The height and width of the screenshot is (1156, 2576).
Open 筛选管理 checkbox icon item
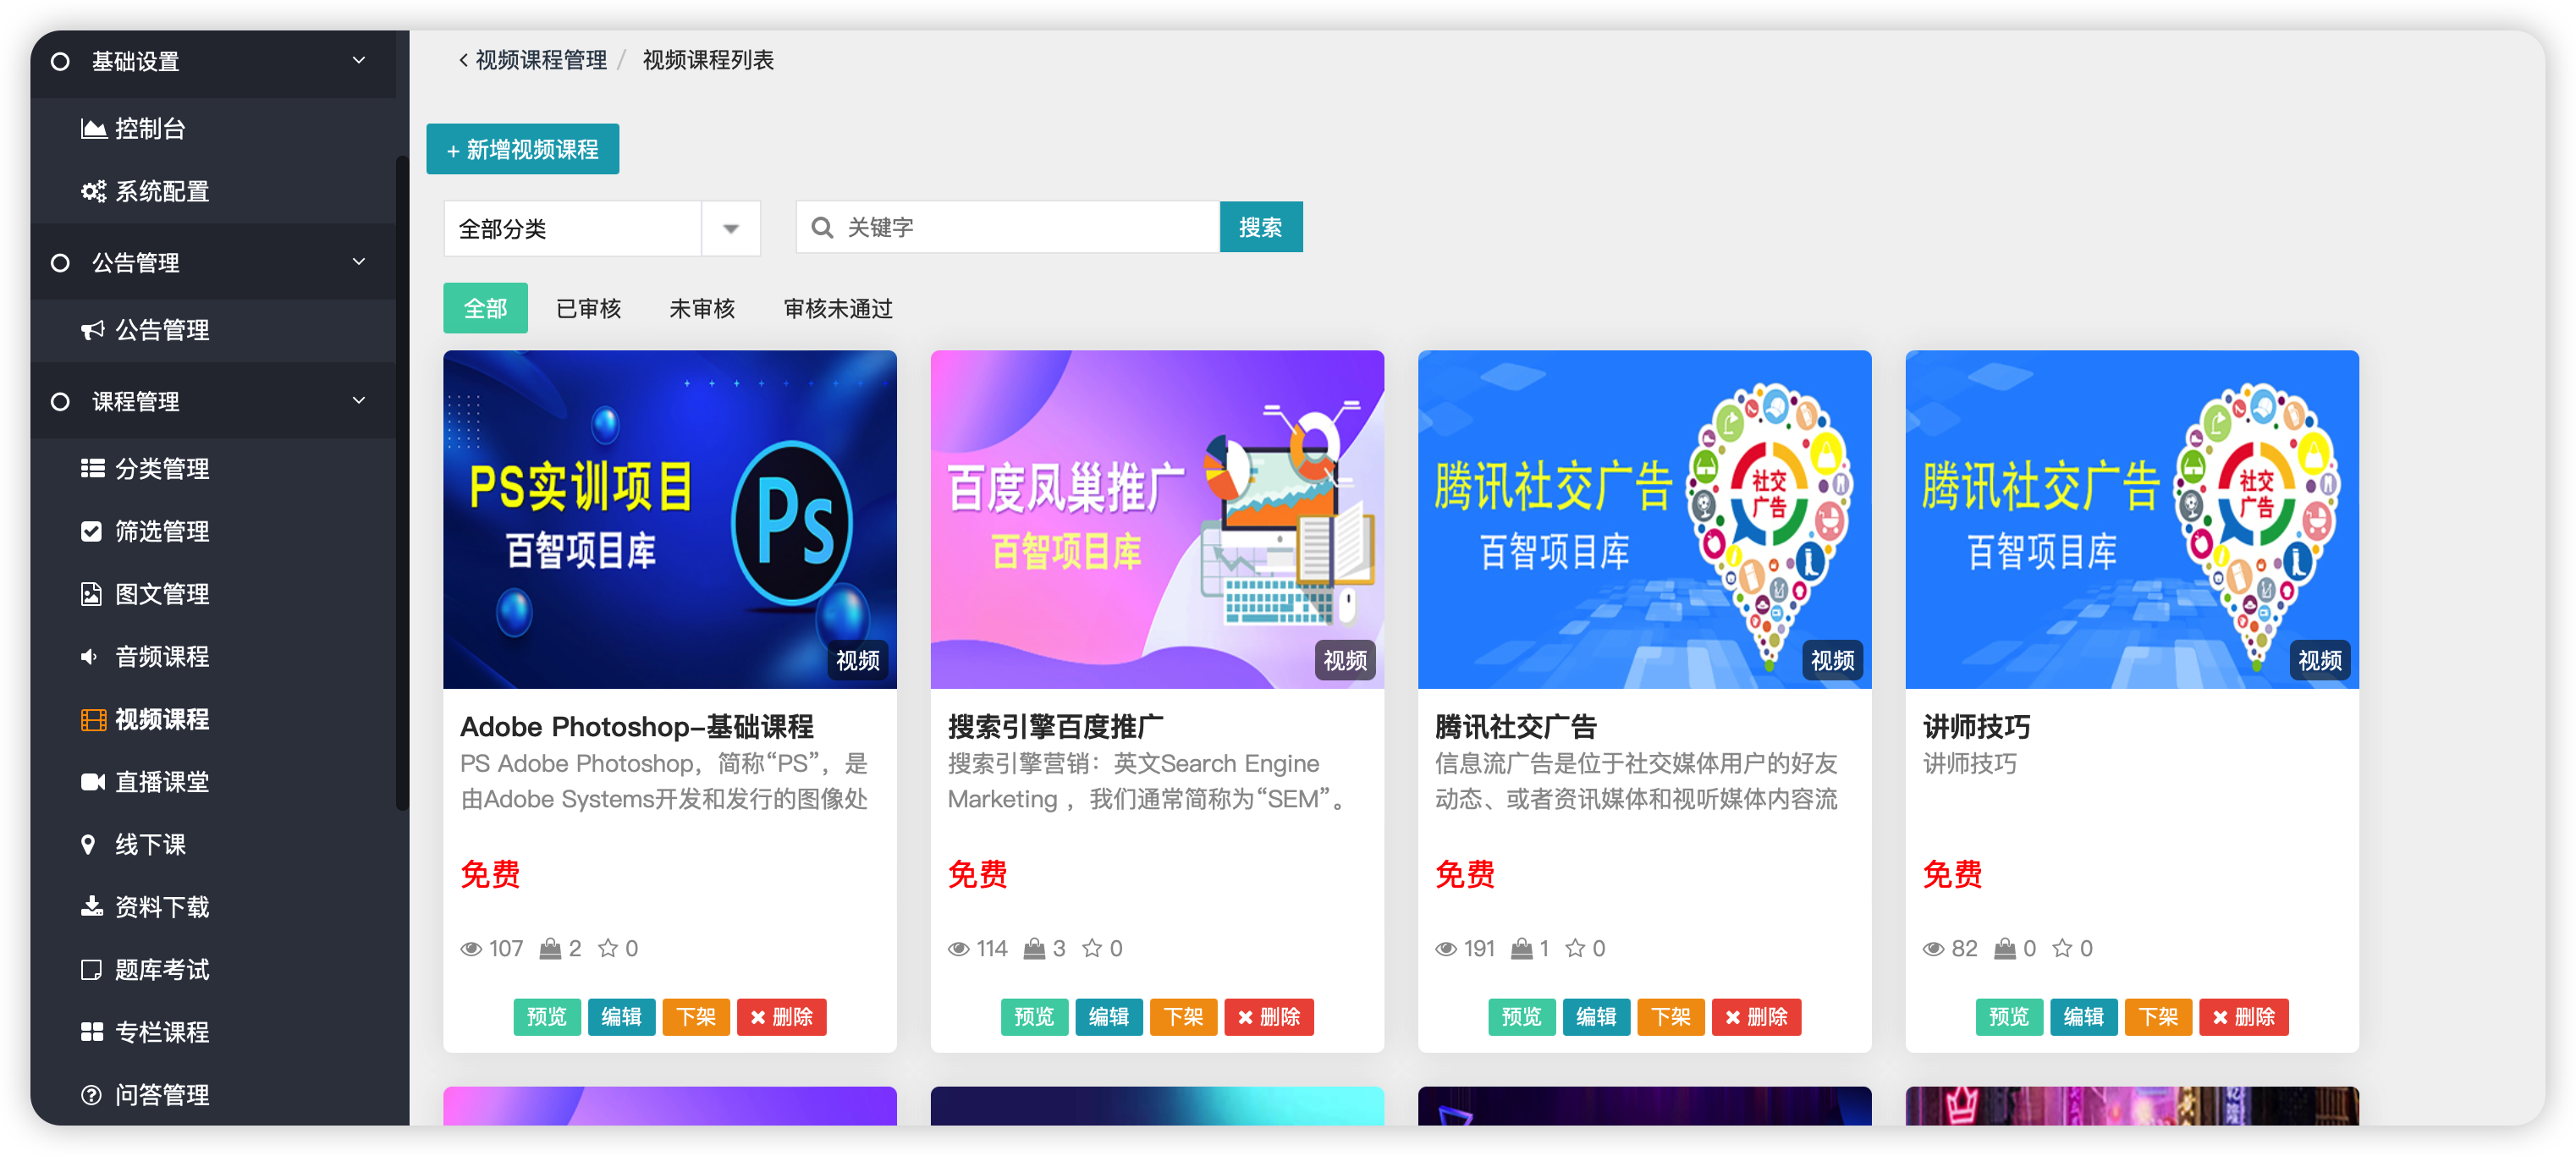point(92,531)
